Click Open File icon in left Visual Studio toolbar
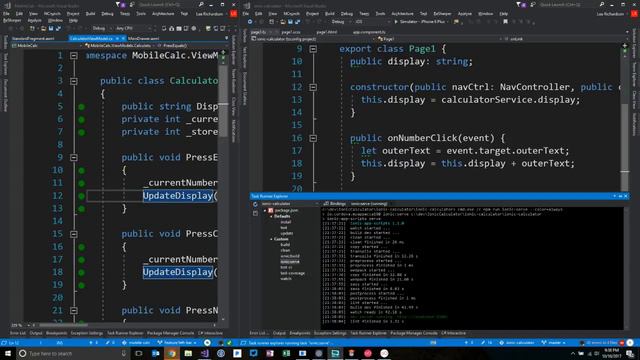The width and height of the screenshot is (640, 360). (x=43, y=29)
